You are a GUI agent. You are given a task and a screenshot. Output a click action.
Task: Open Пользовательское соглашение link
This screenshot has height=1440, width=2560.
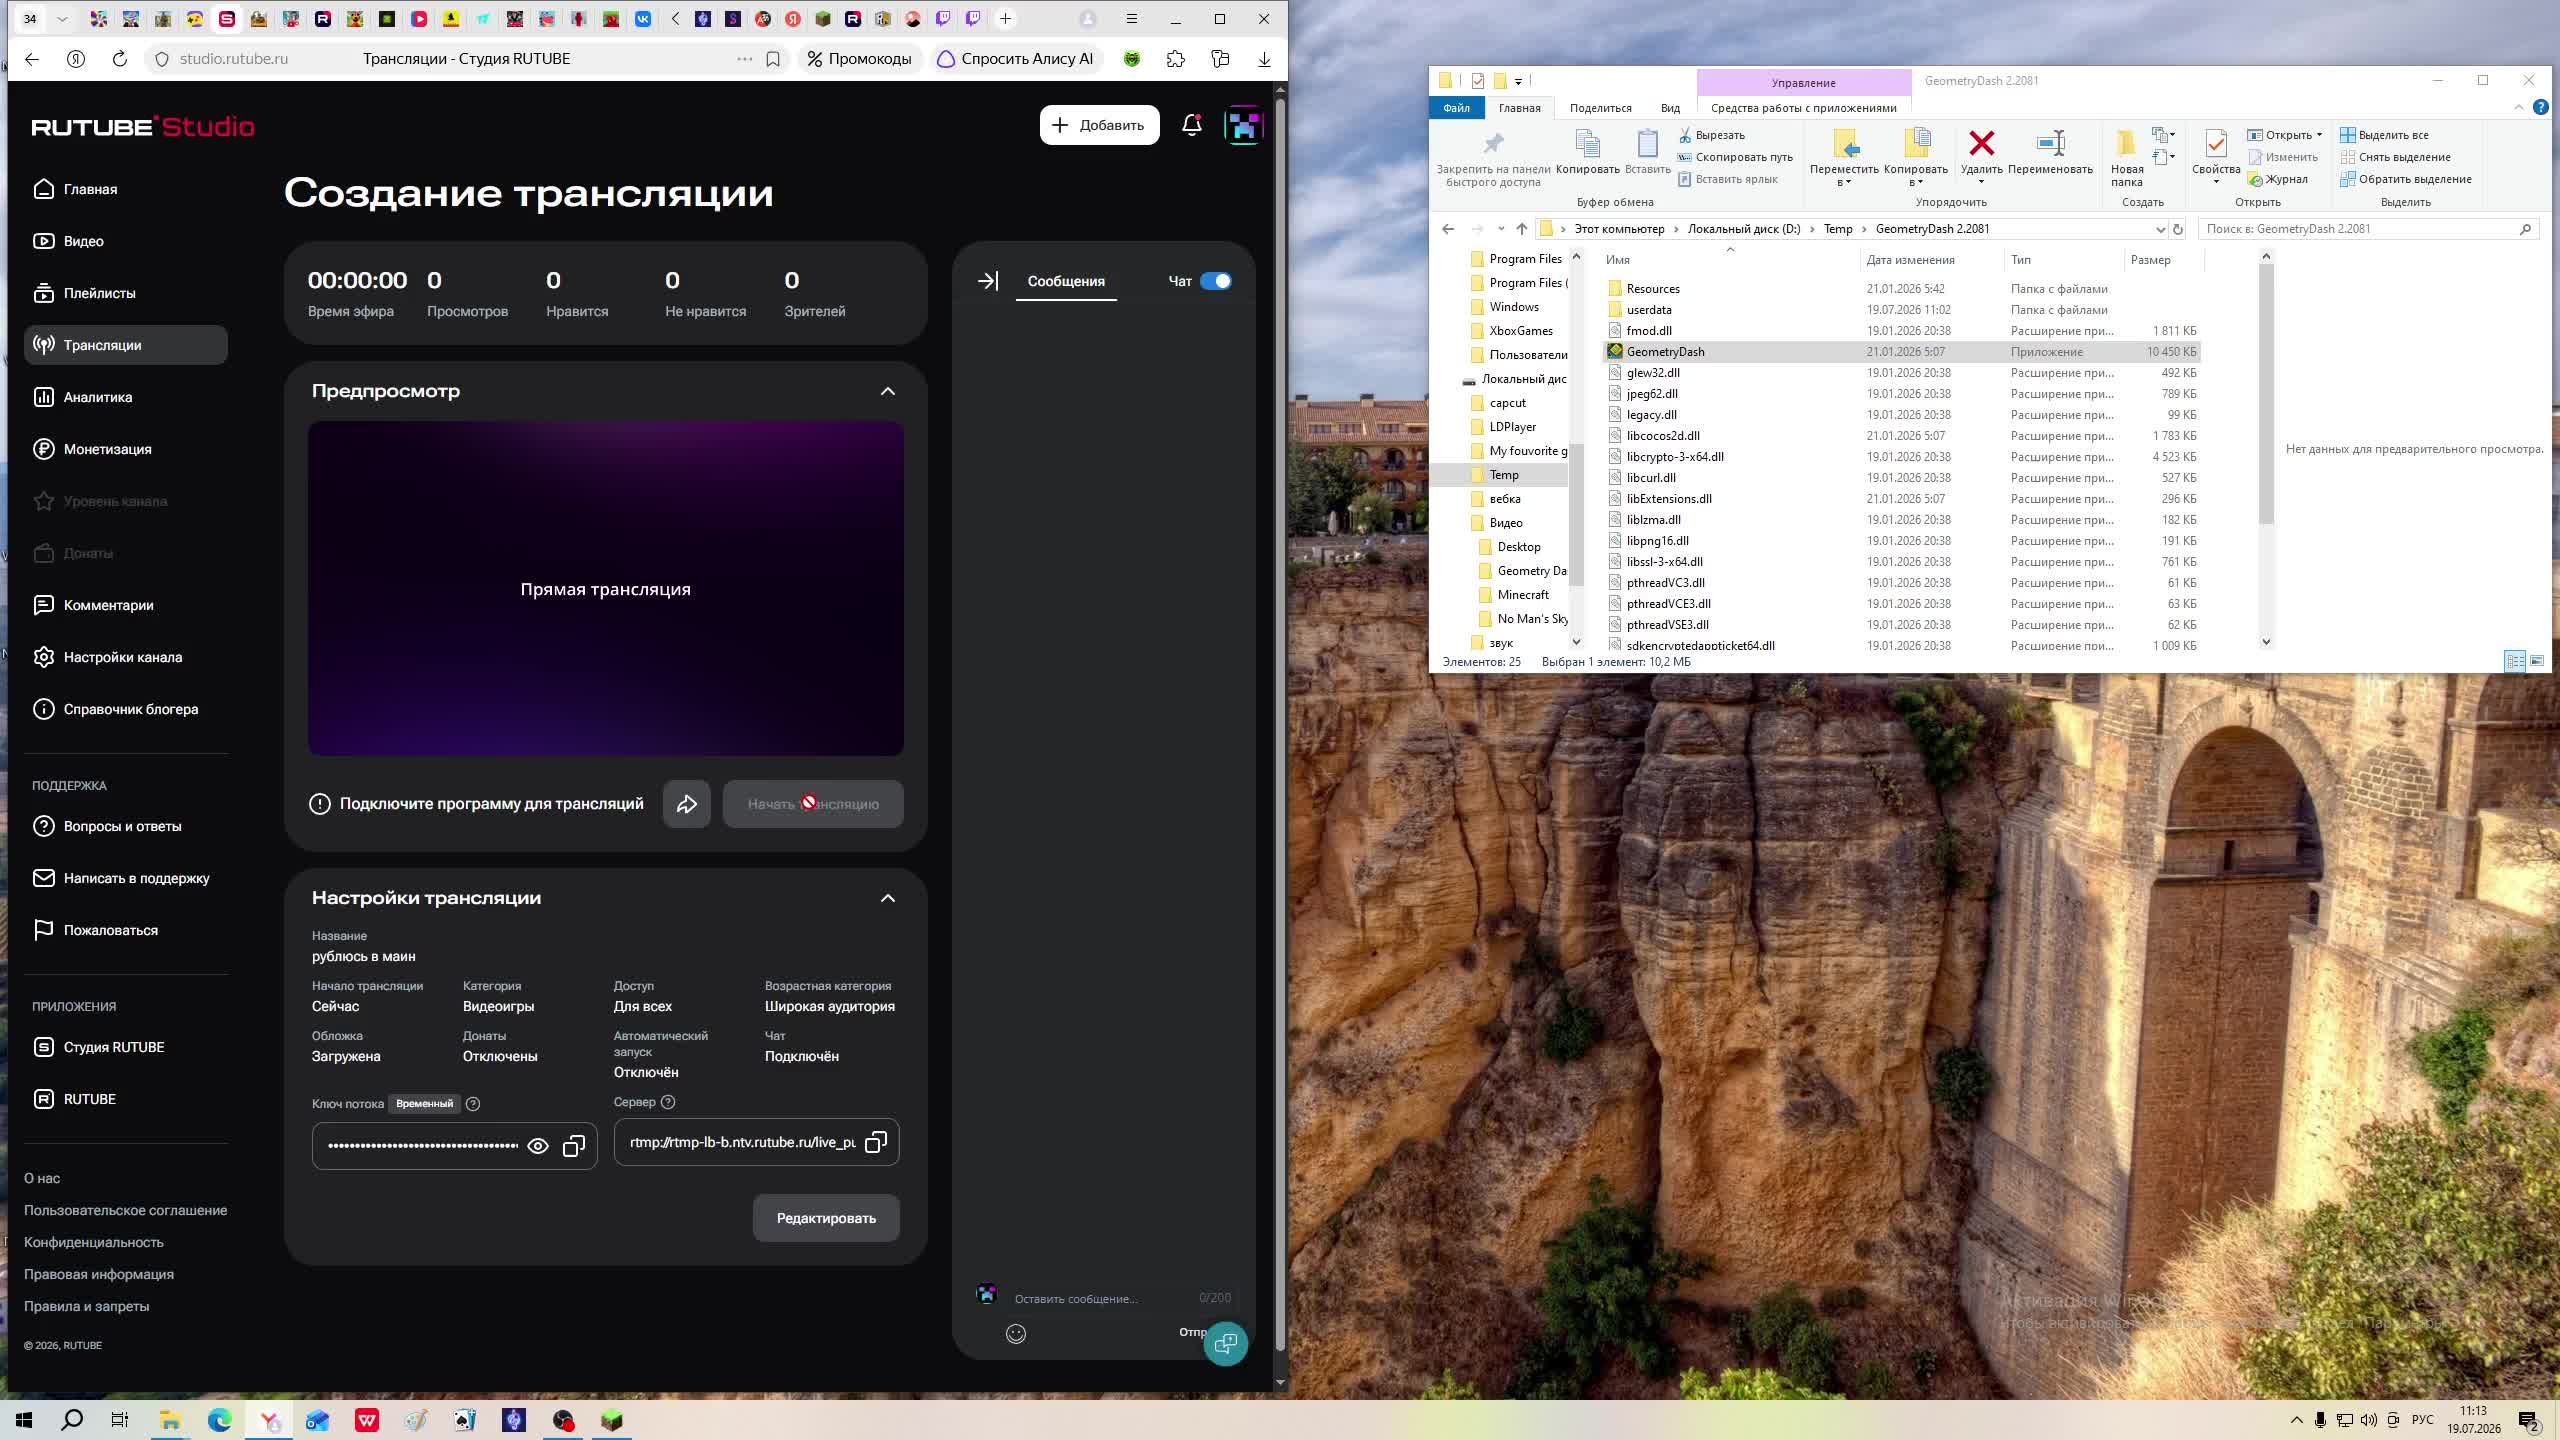click(125, 1210)
